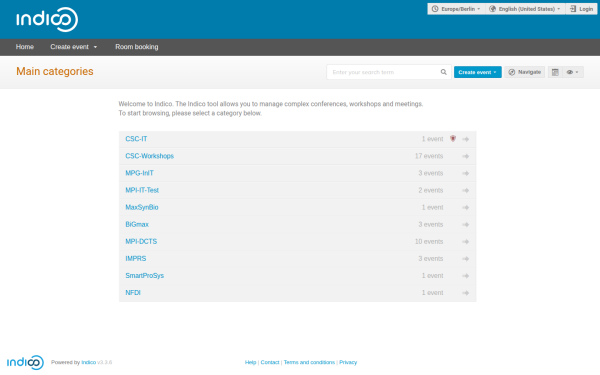The image size is (600, 375).
Task: Click the Help footer link
Action: point(250,362)
